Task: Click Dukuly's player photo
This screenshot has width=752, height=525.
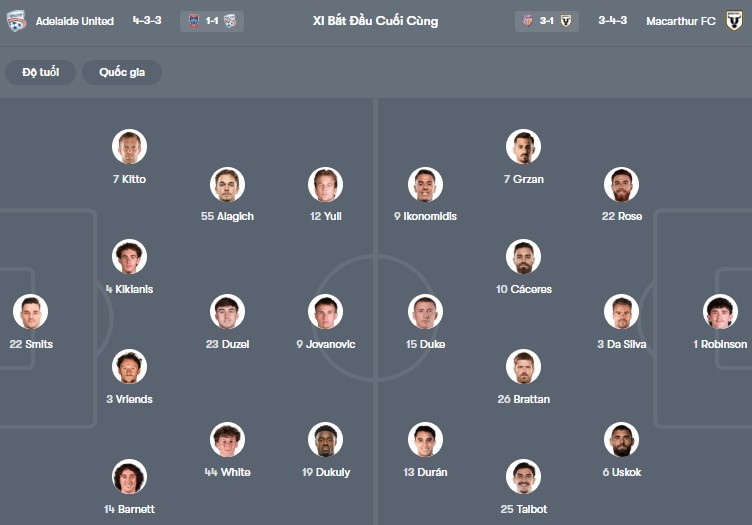Action: point(326,440)
